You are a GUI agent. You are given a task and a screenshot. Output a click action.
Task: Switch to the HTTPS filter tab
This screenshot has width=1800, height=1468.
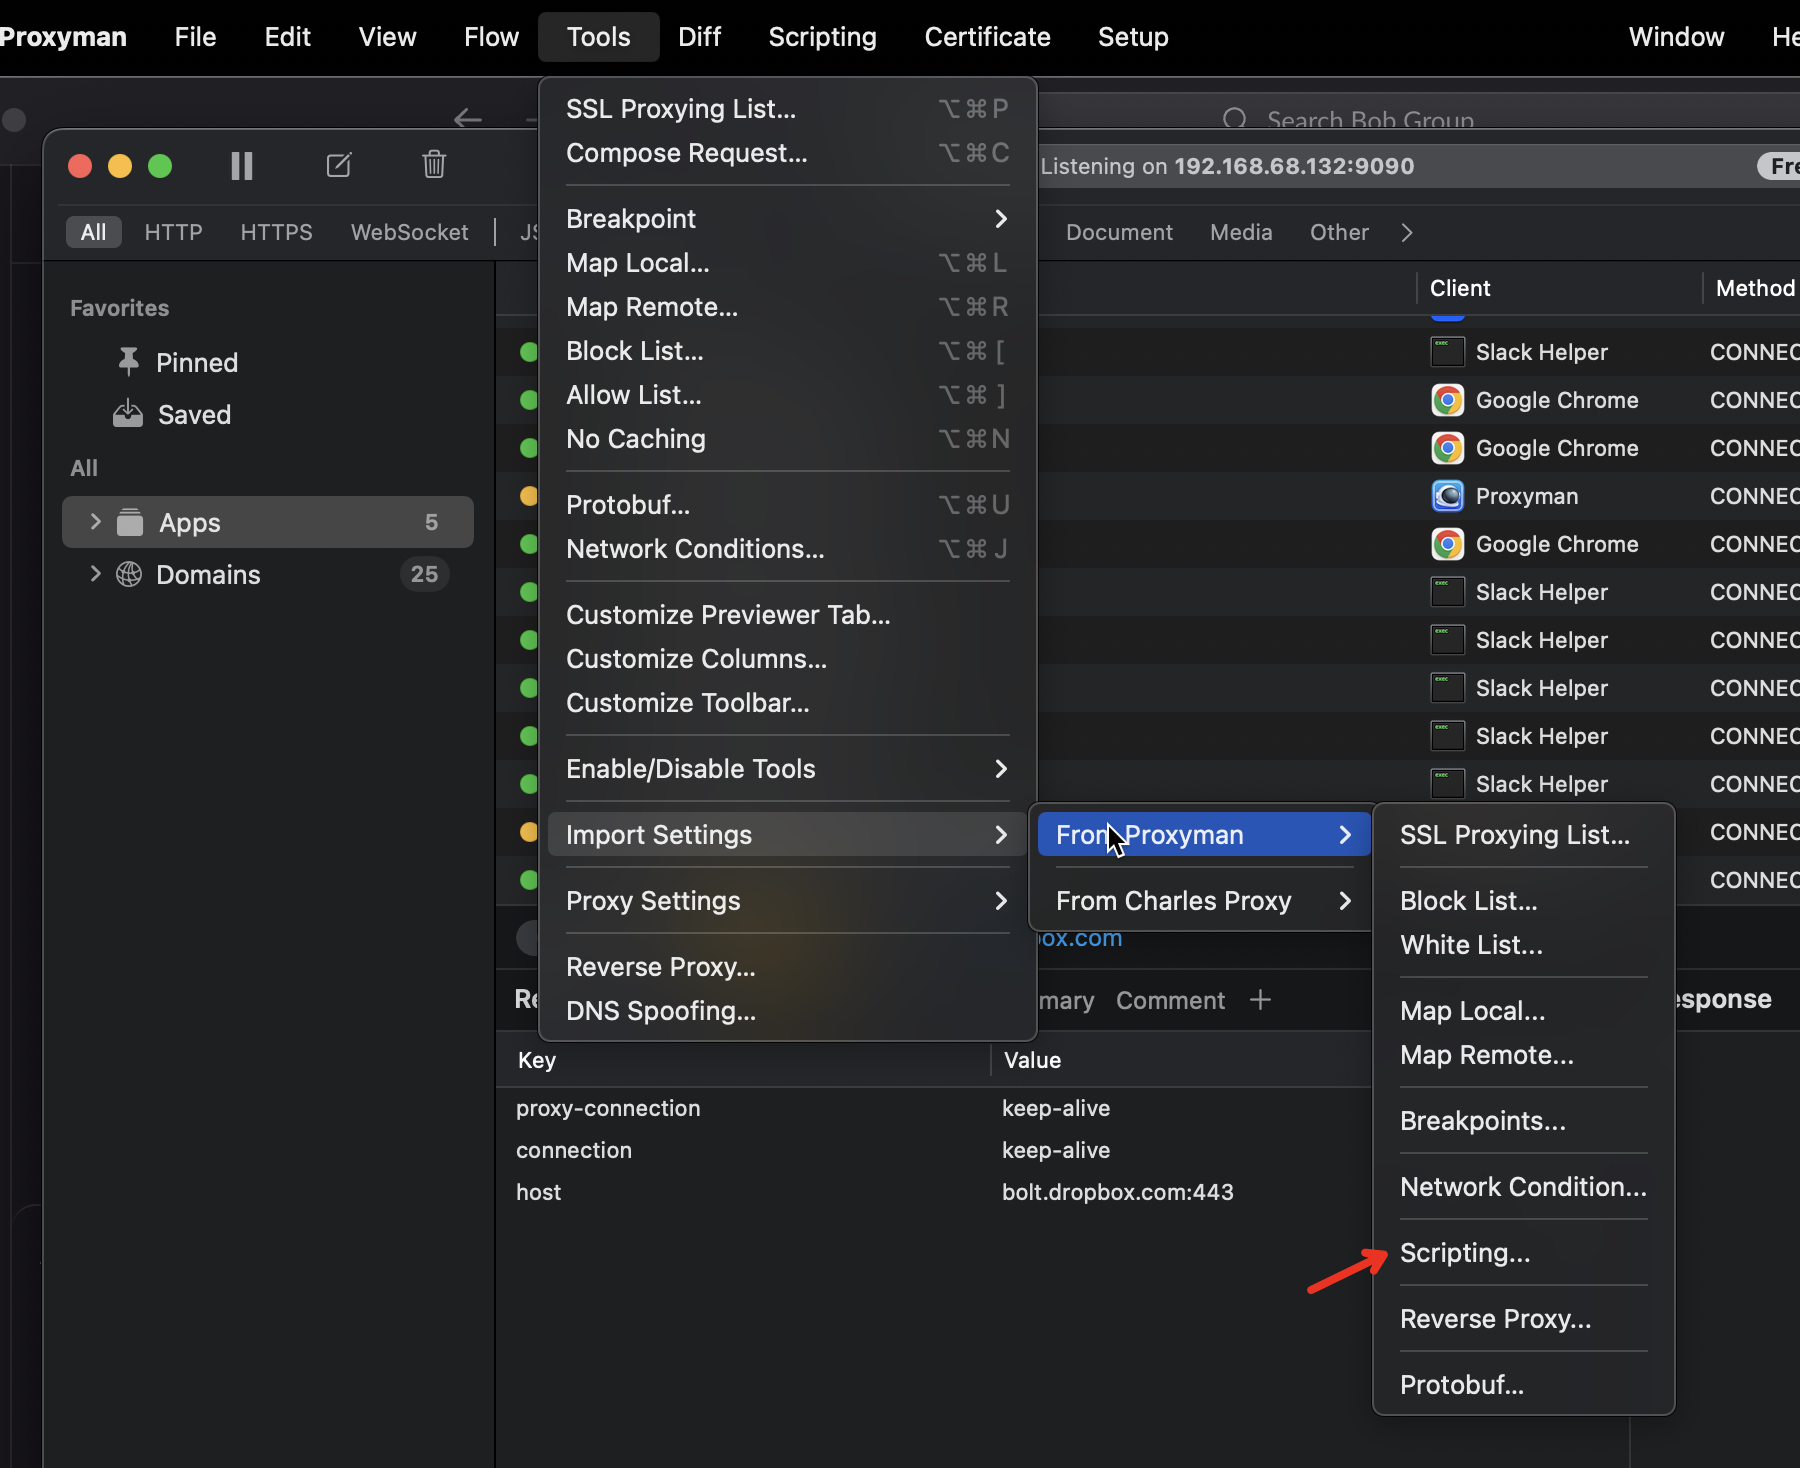276,232
